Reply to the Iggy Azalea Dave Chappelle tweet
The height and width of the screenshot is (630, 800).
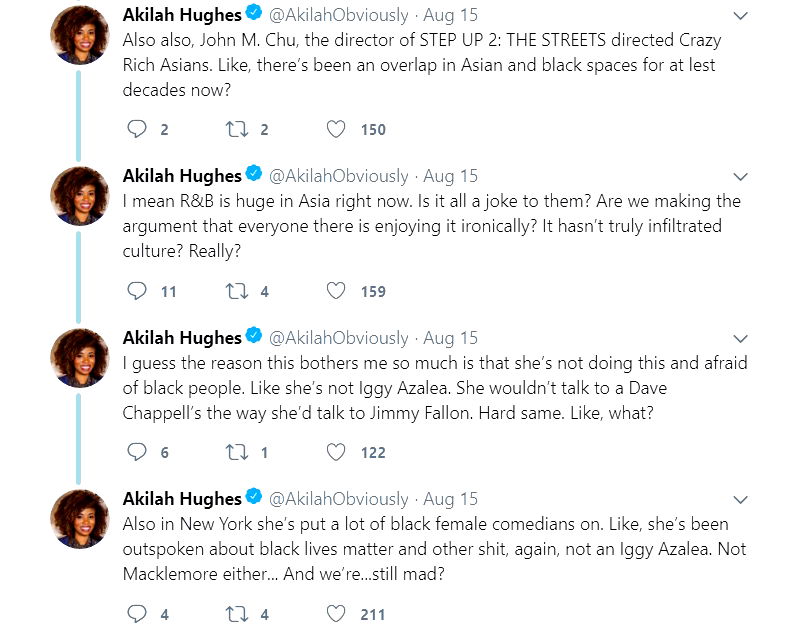pyautogui.click(x=137, y=452)
